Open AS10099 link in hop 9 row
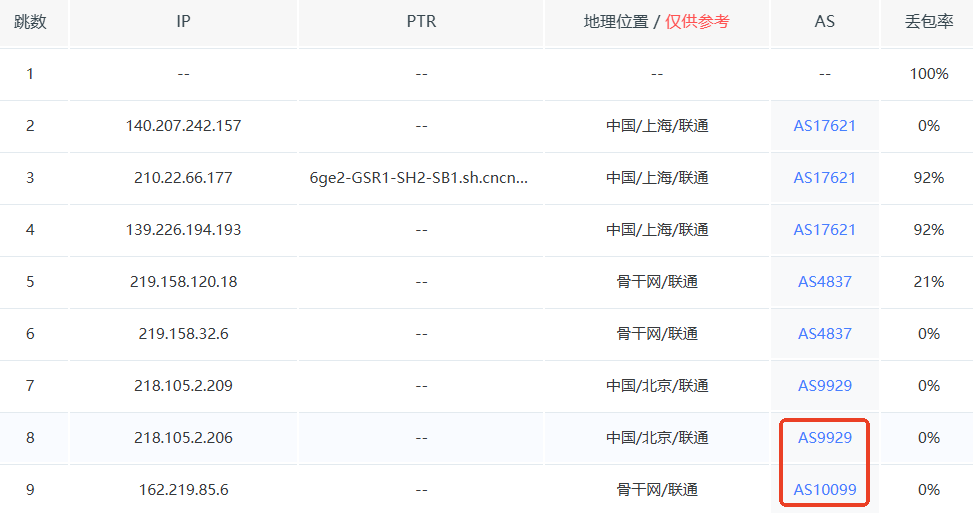973x513 pixels. pos(824,490)
